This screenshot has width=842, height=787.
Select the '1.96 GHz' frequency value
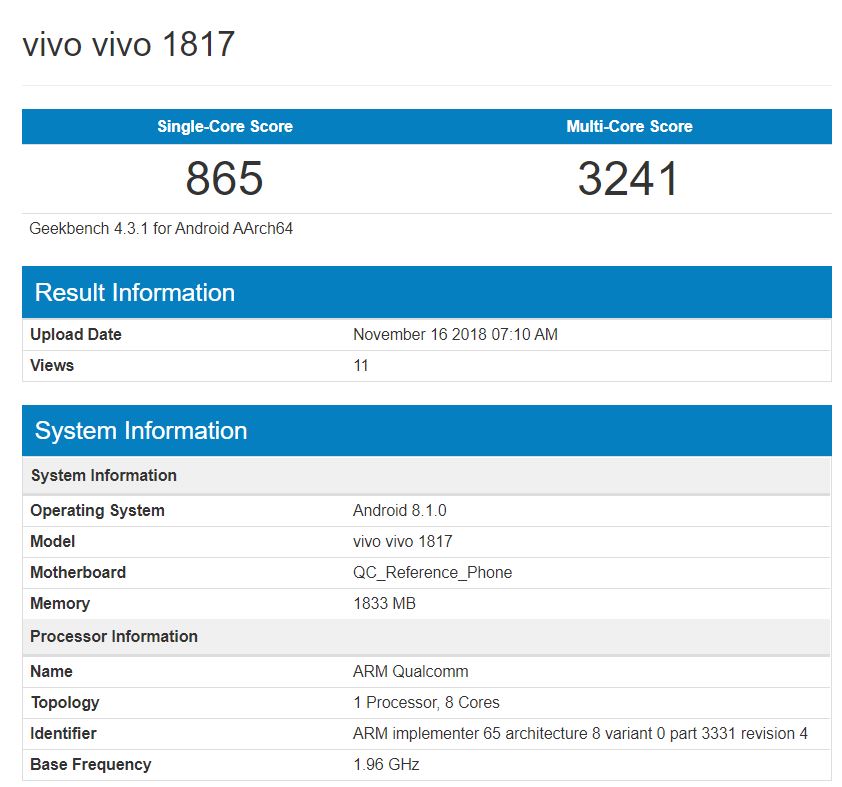(386, 764)
